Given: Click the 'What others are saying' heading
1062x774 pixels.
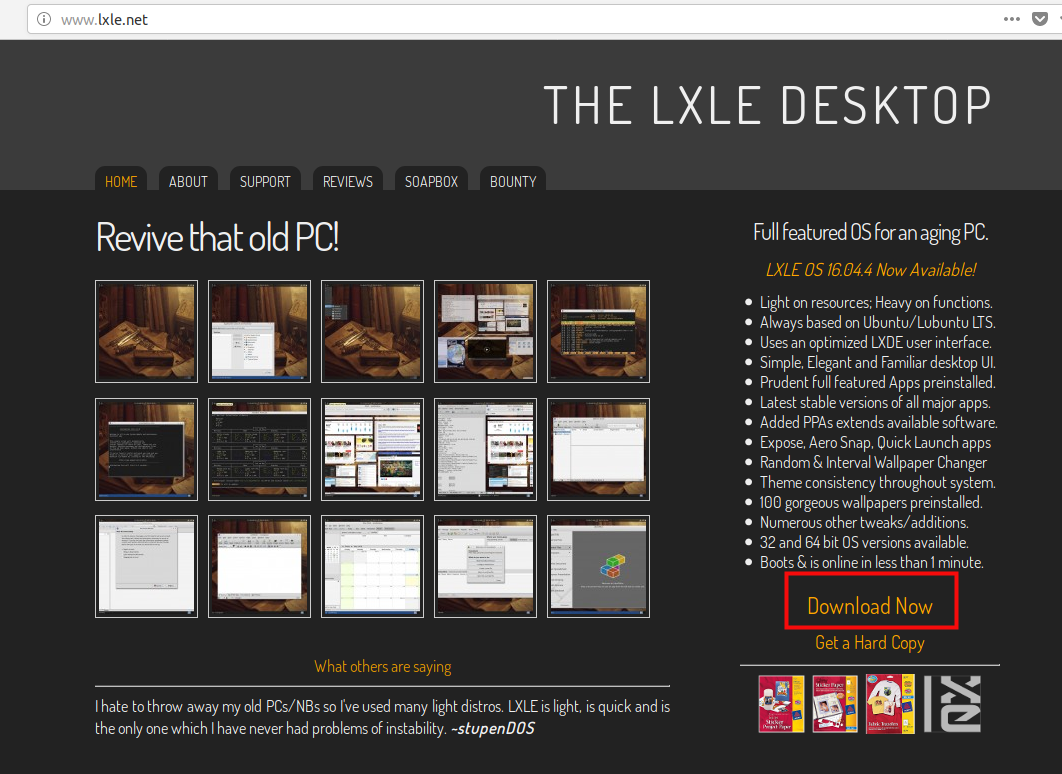Looking at the screenshot, I should (383, 666).
